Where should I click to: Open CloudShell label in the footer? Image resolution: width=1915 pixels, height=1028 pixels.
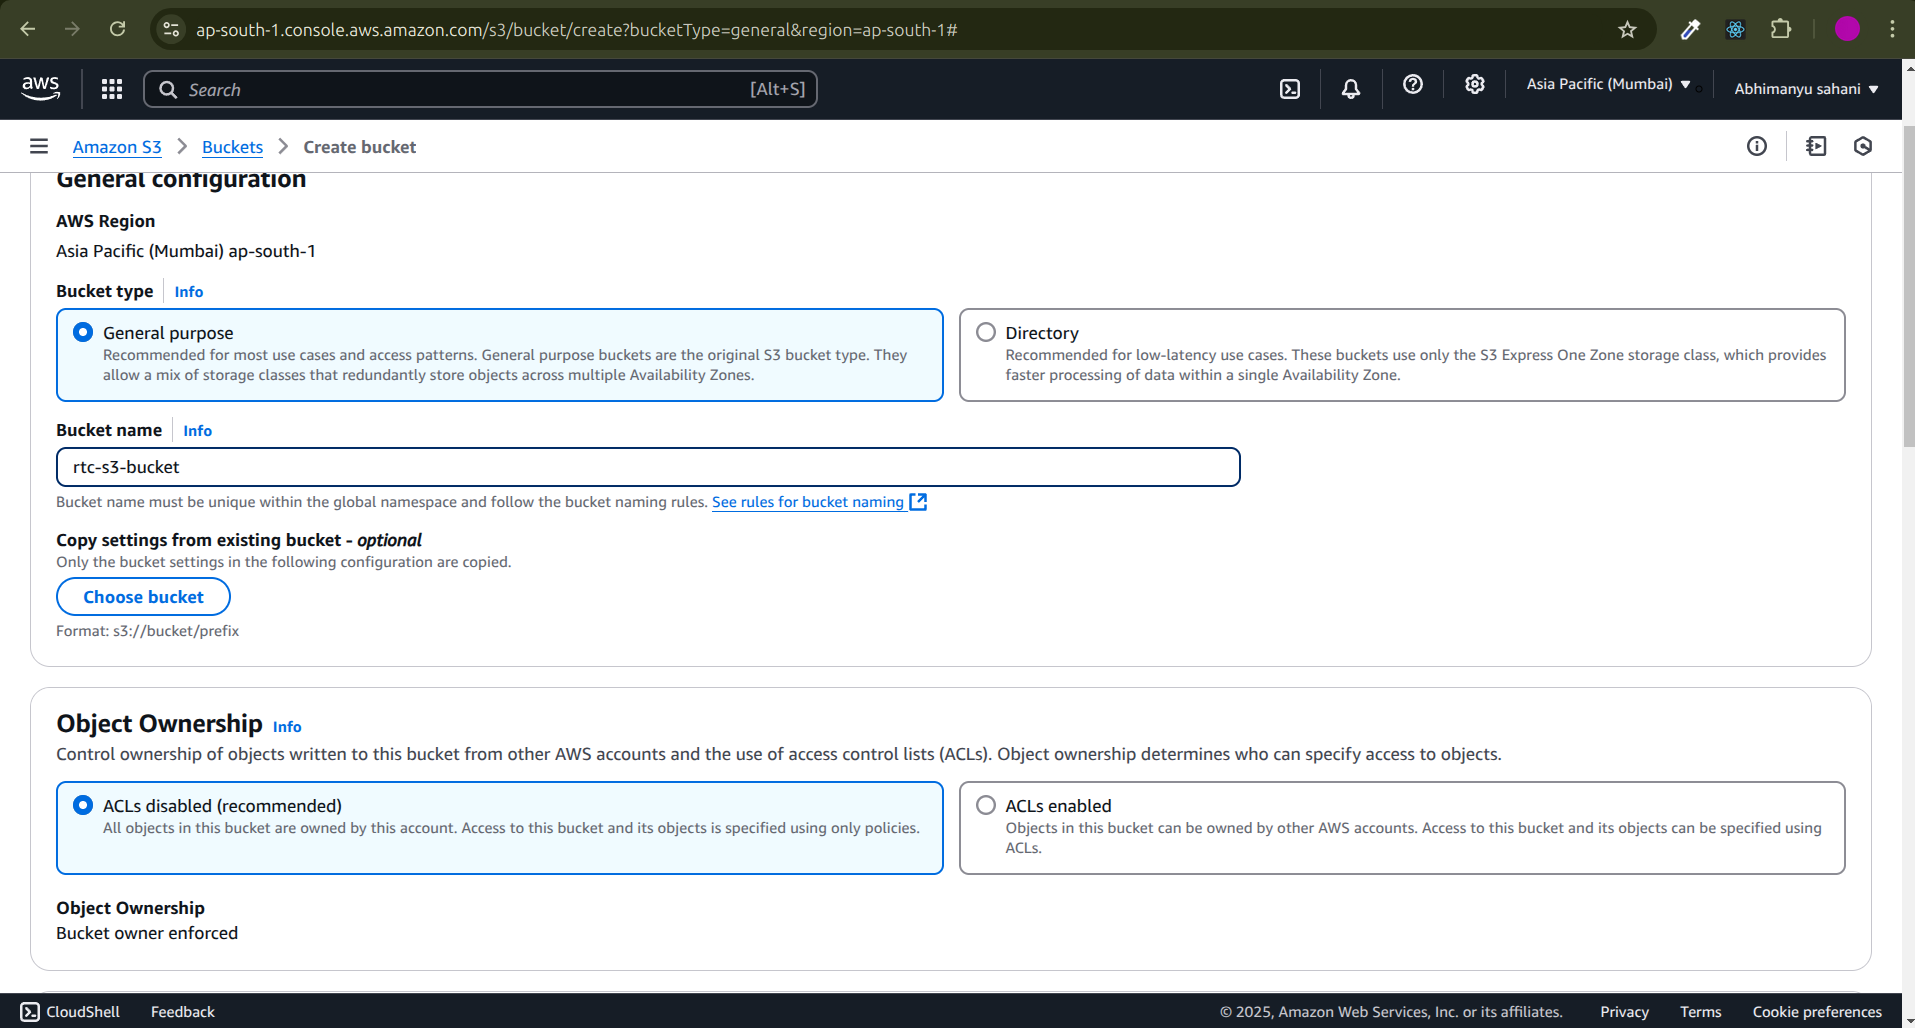[x=83, y=1011]
